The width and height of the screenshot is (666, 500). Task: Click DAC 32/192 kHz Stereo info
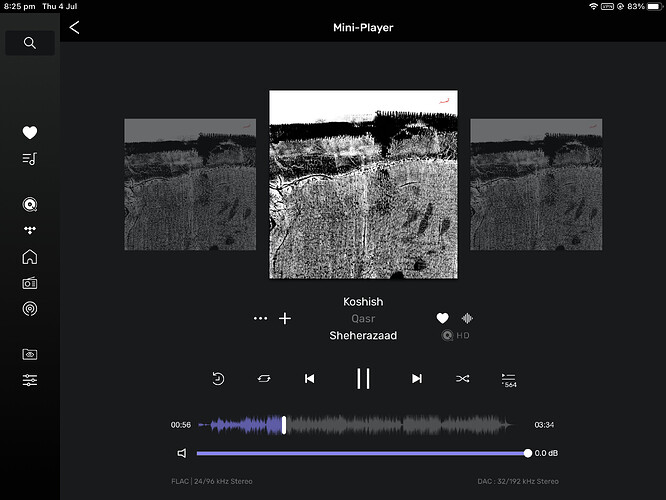[x=518, y=481]
